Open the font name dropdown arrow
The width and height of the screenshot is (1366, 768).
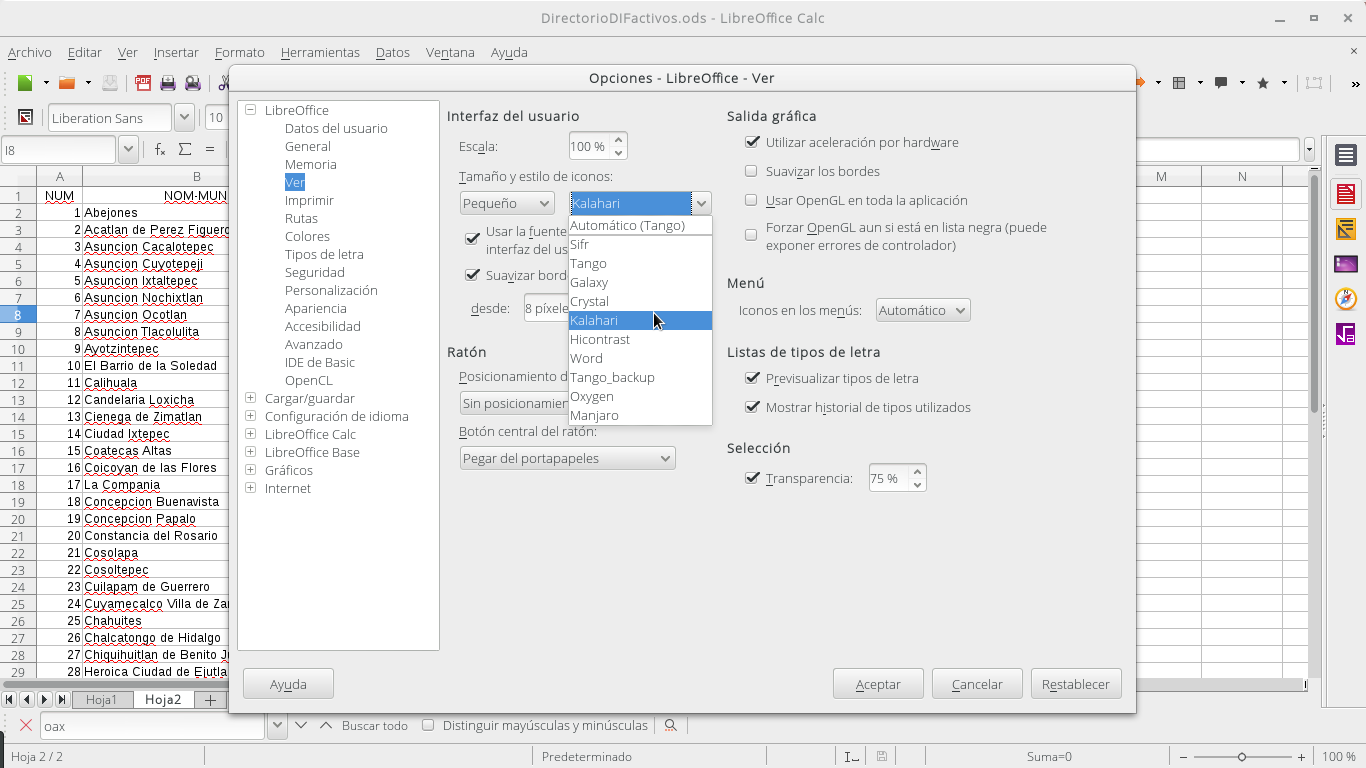[184, 117]
